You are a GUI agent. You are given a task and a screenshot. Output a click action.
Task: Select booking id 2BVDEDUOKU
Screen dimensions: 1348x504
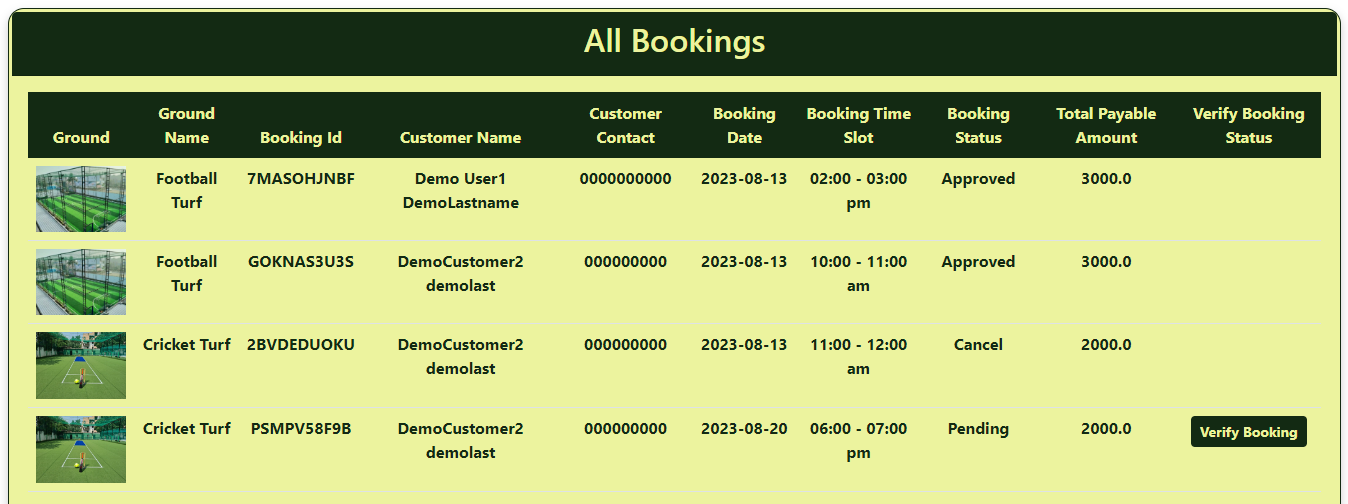(x=301, y=345)
